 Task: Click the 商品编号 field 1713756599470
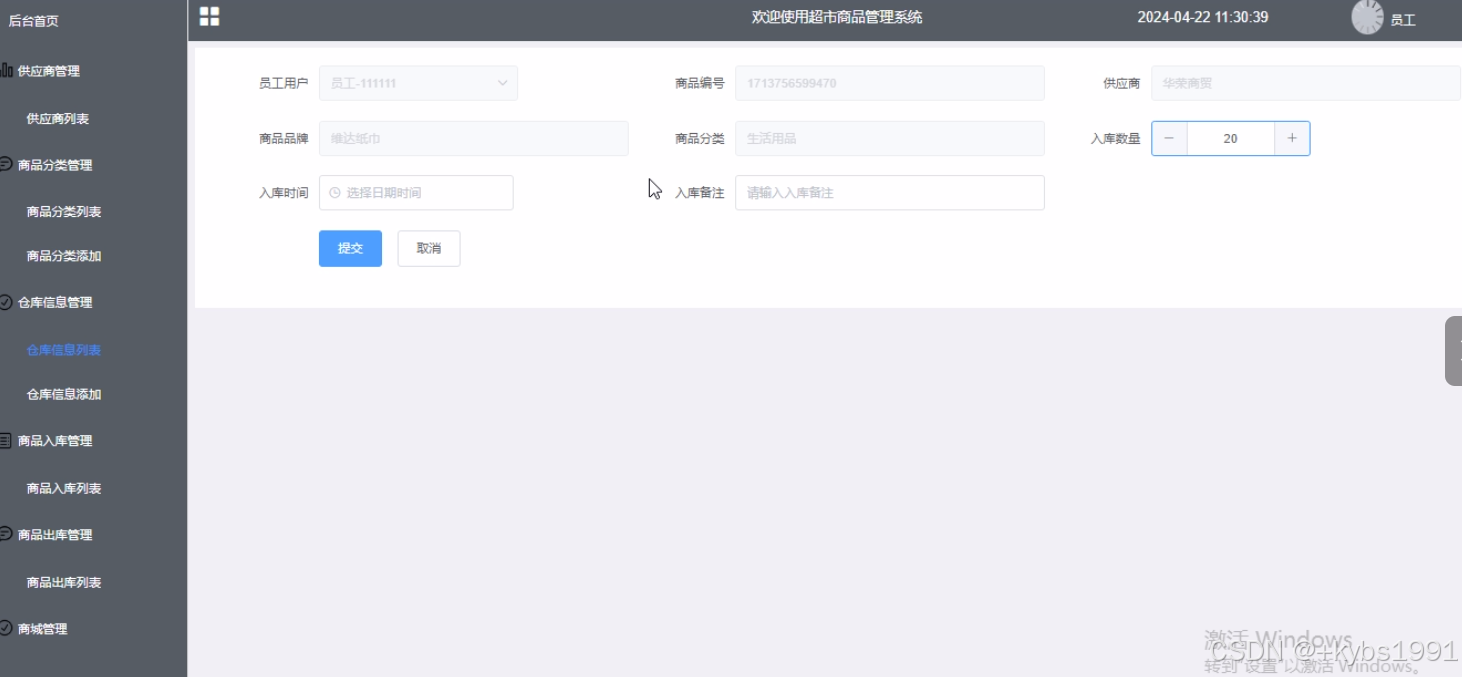(890, 83)
